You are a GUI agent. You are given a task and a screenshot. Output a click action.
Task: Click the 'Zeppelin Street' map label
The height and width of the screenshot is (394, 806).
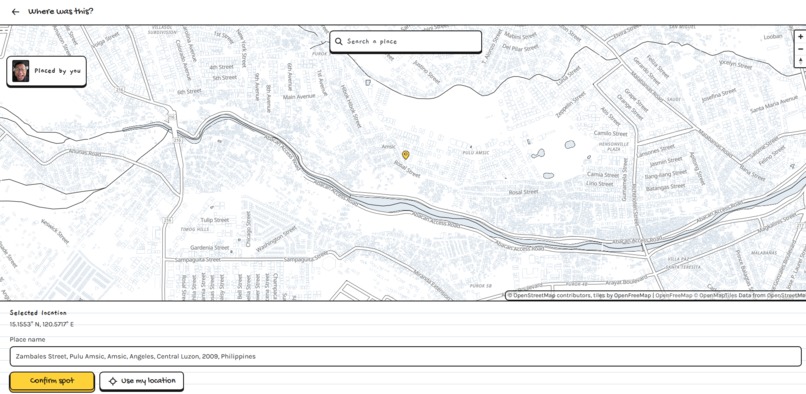[x=570, y=105]
